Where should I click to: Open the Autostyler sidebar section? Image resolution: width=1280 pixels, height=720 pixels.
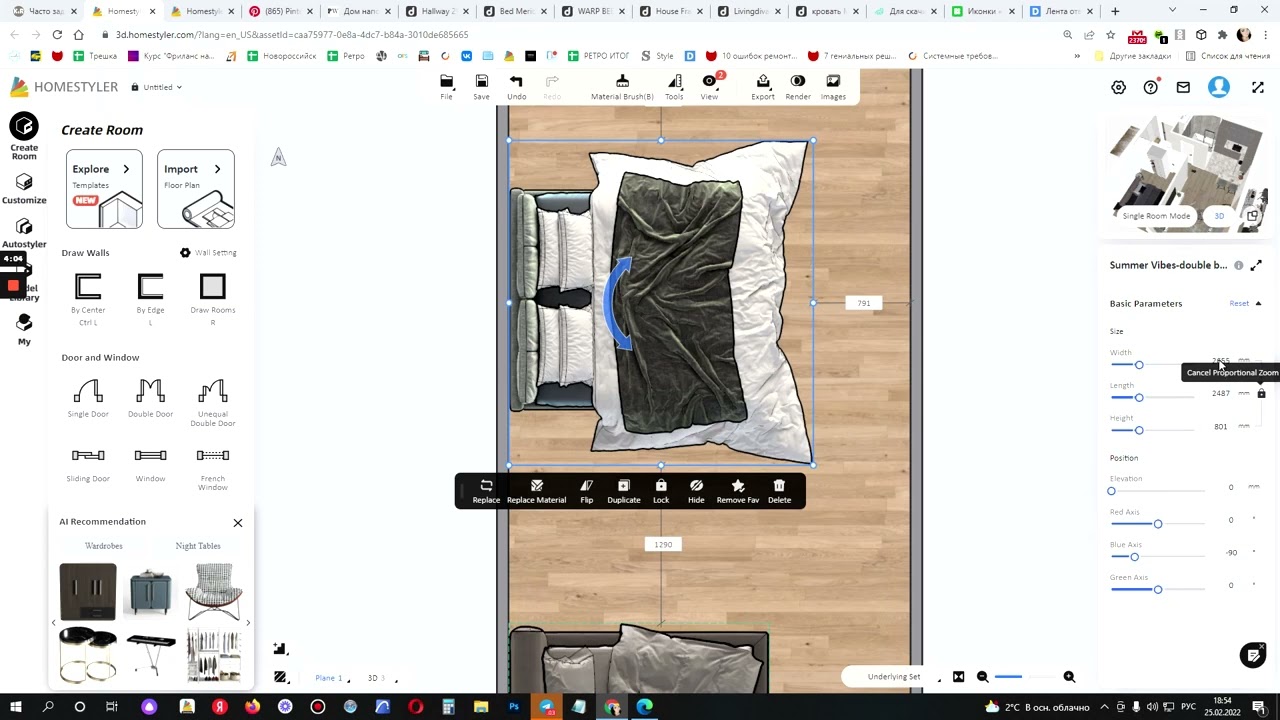[24, 232]
